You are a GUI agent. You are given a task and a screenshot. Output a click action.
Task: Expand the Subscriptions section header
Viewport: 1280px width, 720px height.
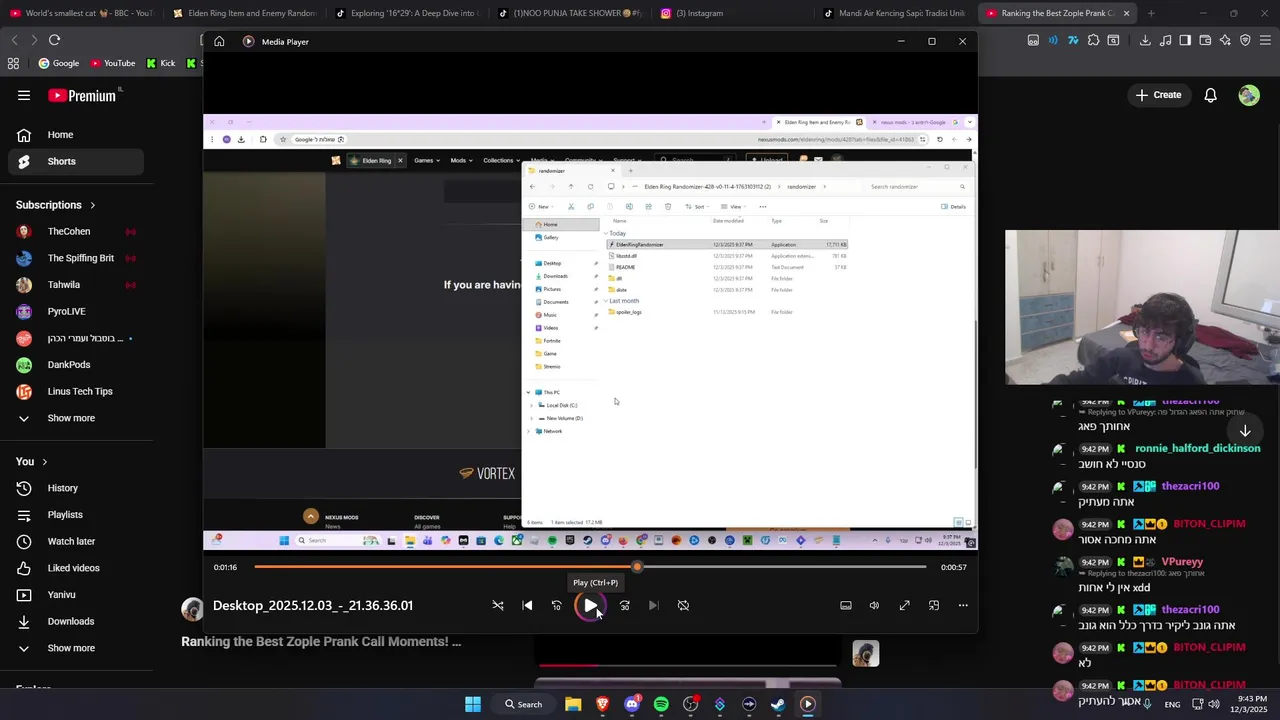[x=56, y=205]
